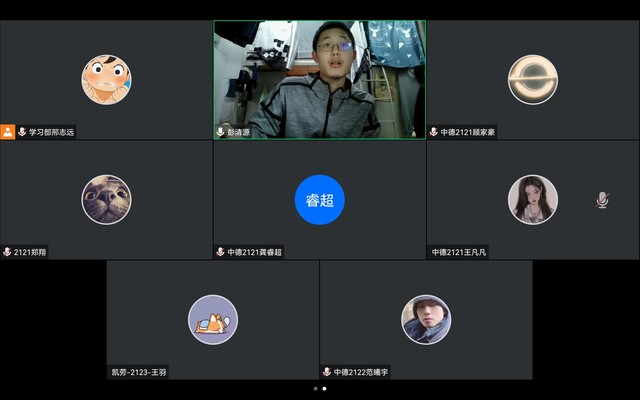Click the orange host icon beside 学习部邢志远
The image size is (640, 400).
7,132
